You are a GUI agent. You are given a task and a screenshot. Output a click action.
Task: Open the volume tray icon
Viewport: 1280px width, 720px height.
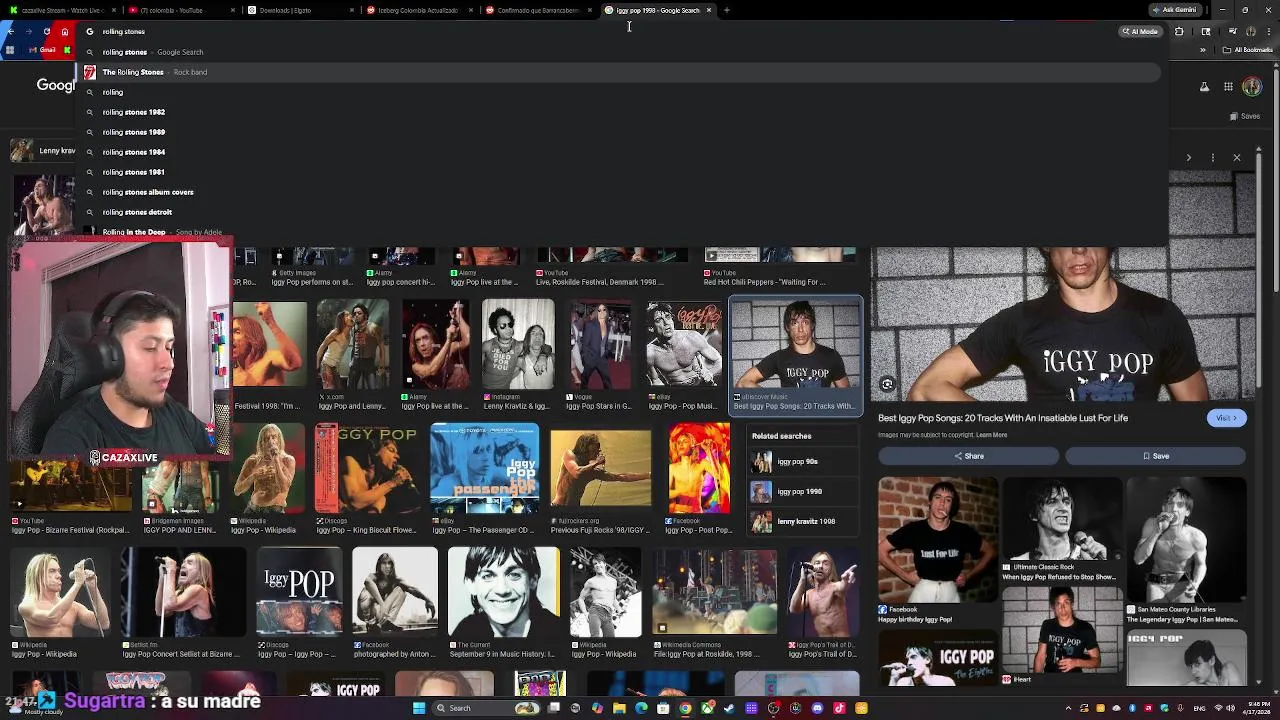pos(1230,708)
